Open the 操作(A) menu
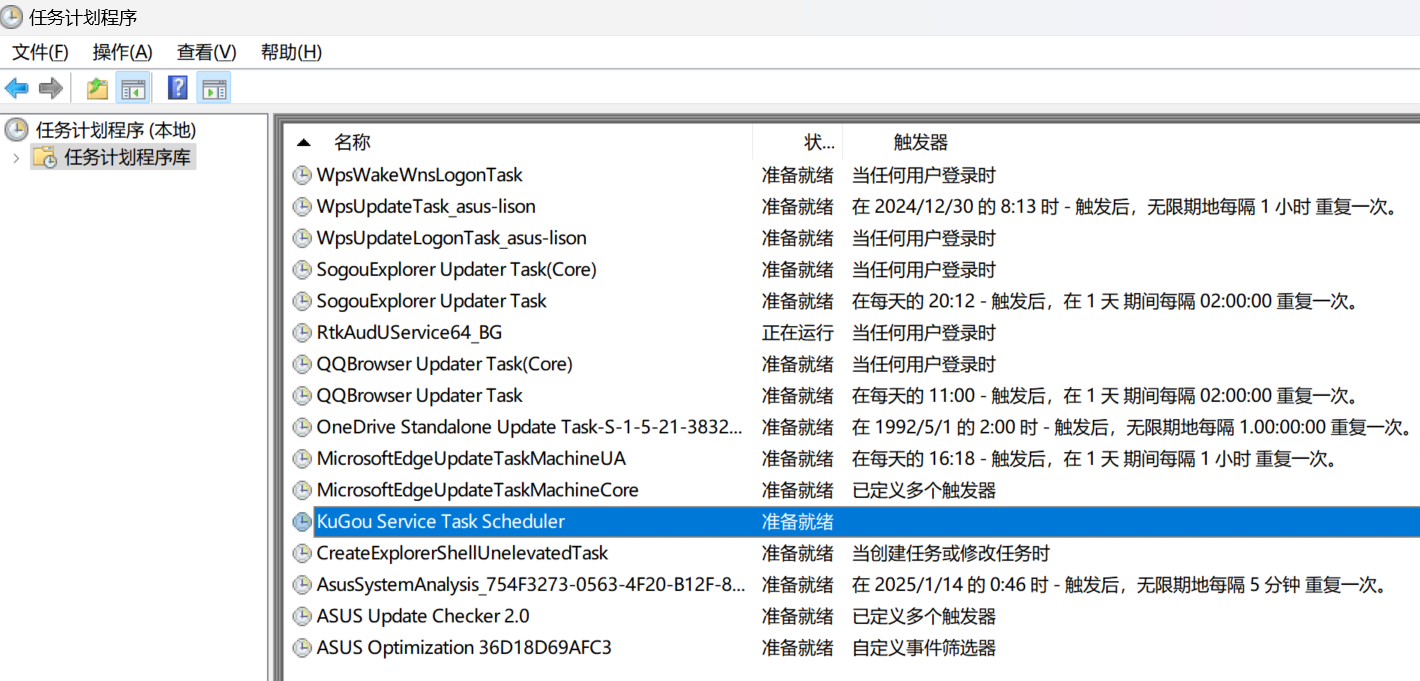This screenshot has height=681, width=1420. click(x=122, y=51)
